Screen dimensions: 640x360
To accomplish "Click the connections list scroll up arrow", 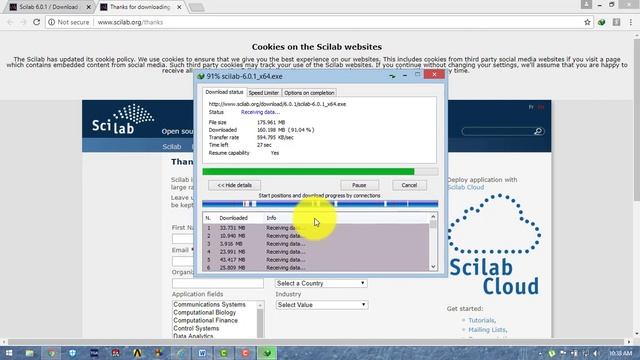I will coord(433,217).
